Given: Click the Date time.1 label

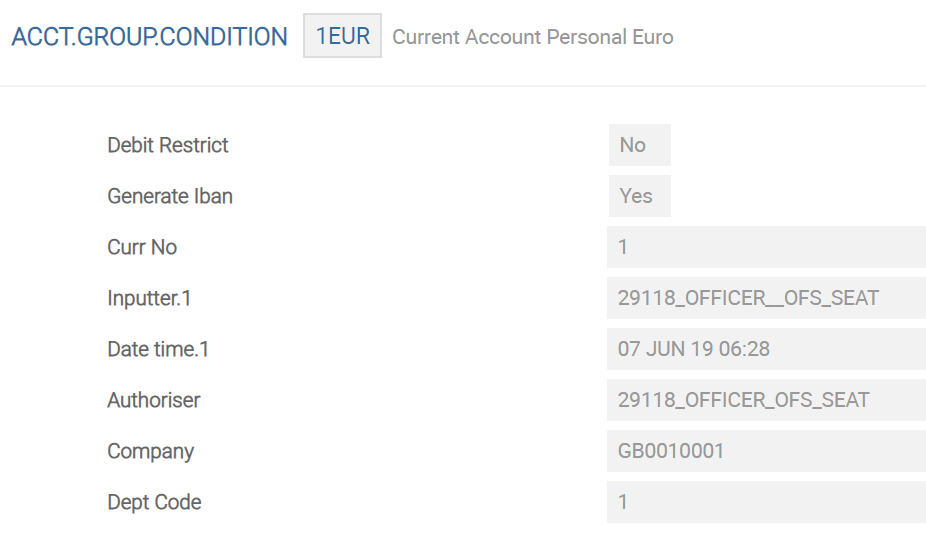Looking at the screenshot, I should 158,349.
